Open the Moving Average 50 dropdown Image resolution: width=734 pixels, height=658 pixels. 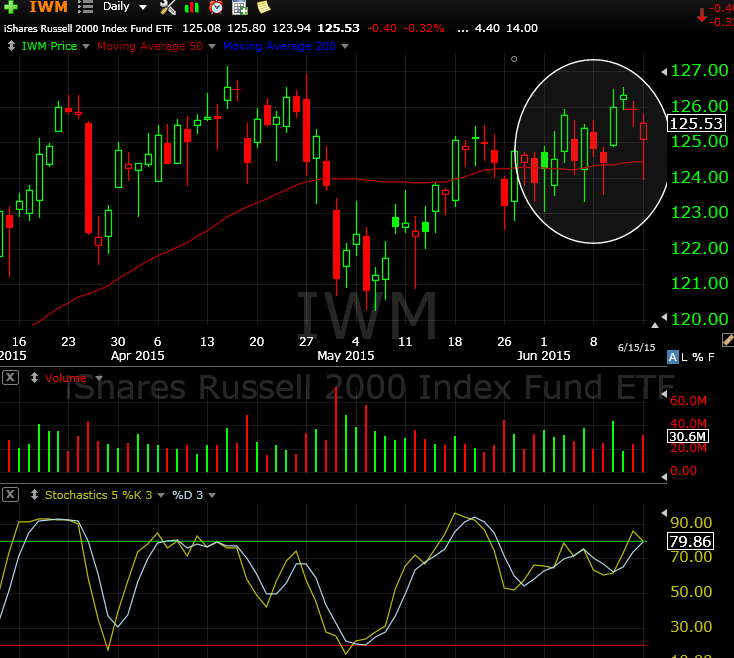click(212, 46)
